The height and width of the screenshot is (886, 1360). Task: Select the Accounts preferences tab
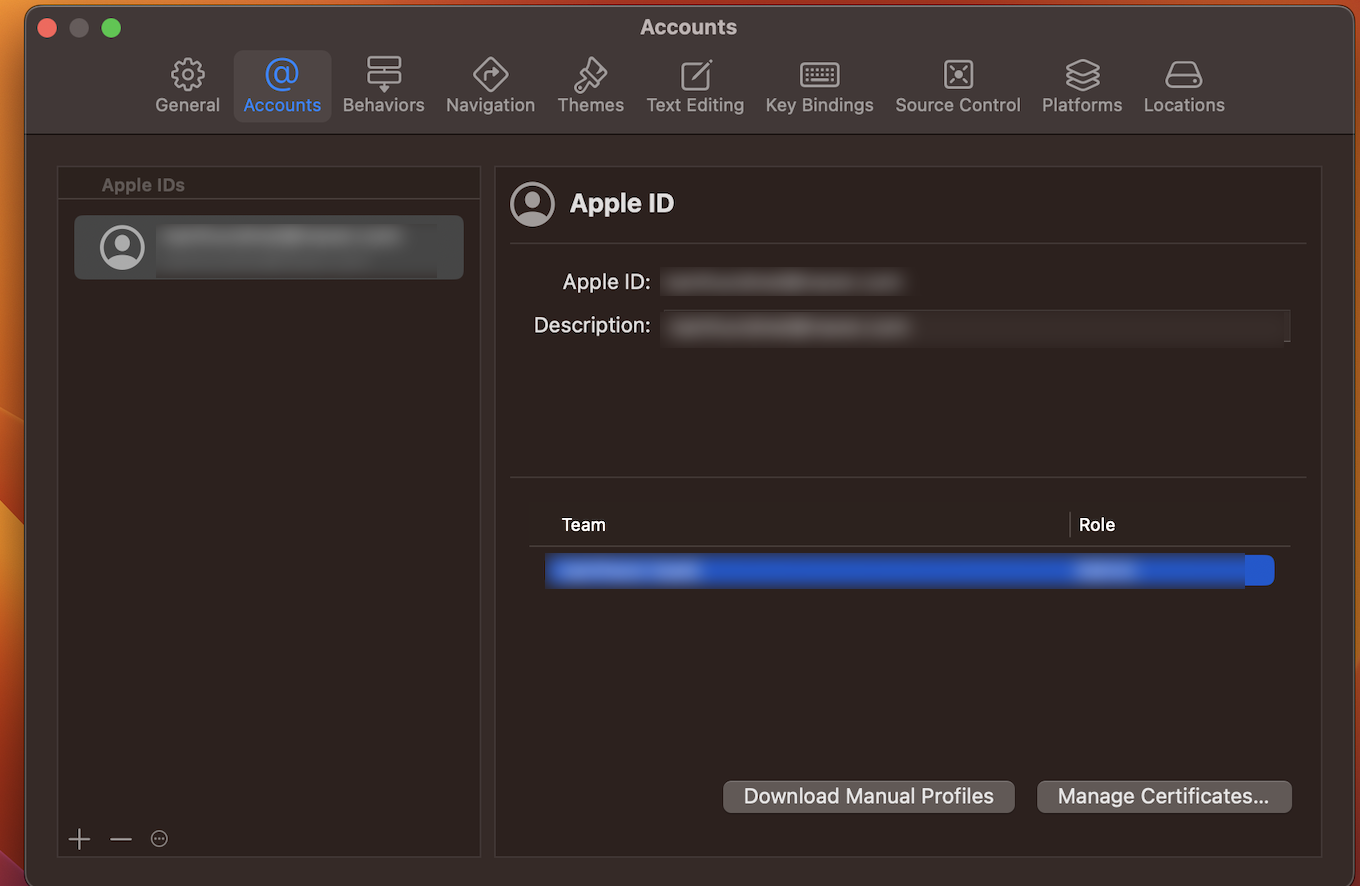click(x=282, y=86)
